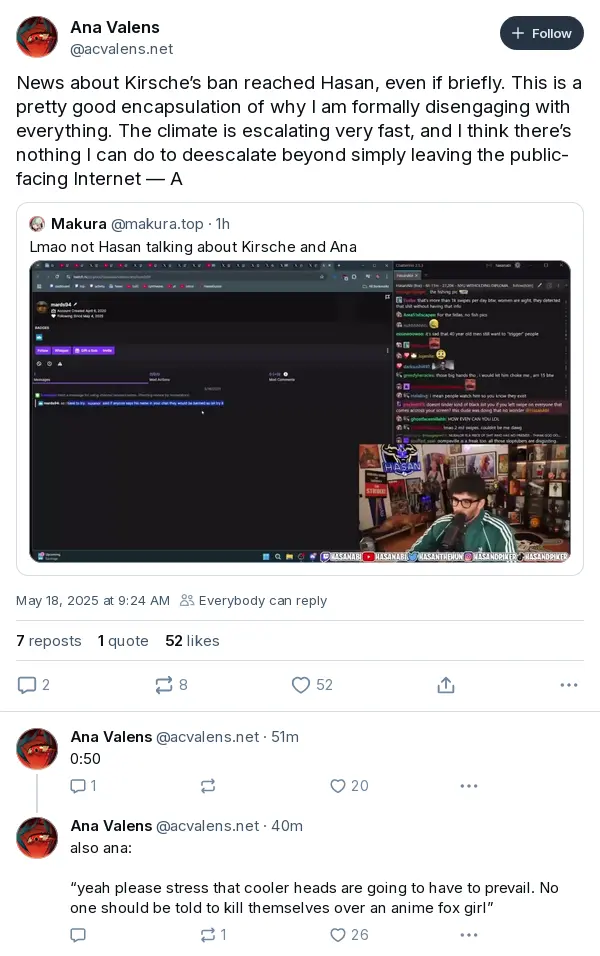600x956 pixels.
Task: Like the main post with the heart icon
Action: pyautogui.click(x=301, y=685)
